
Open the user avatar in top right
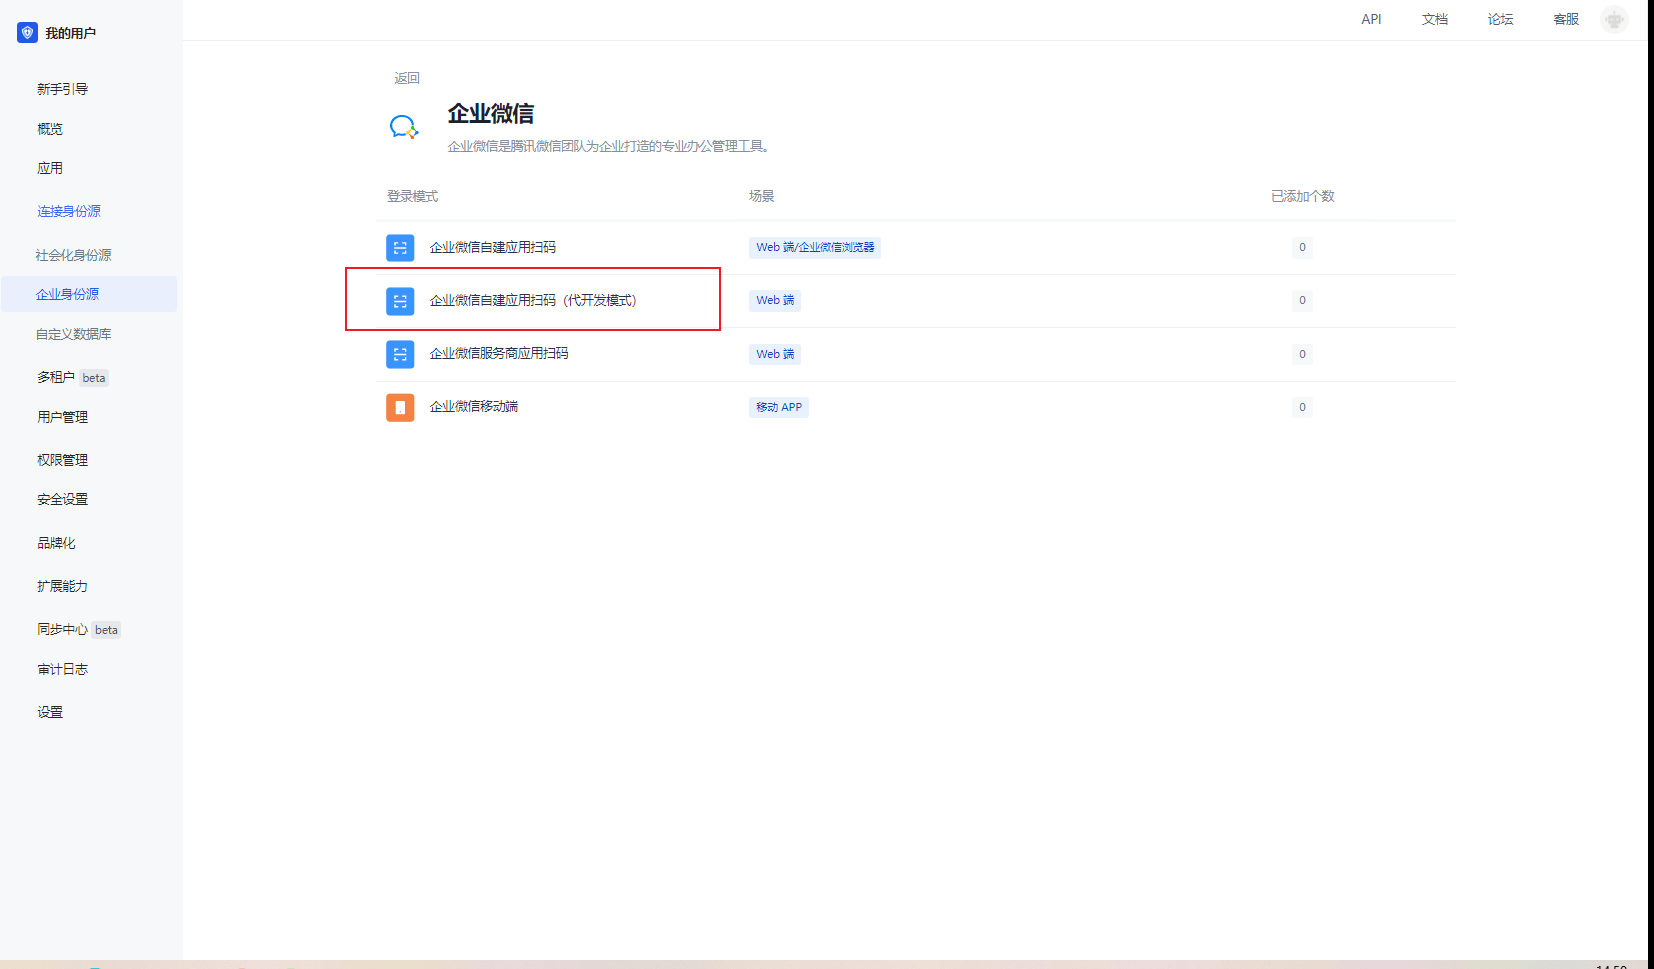coord(1613,19)
